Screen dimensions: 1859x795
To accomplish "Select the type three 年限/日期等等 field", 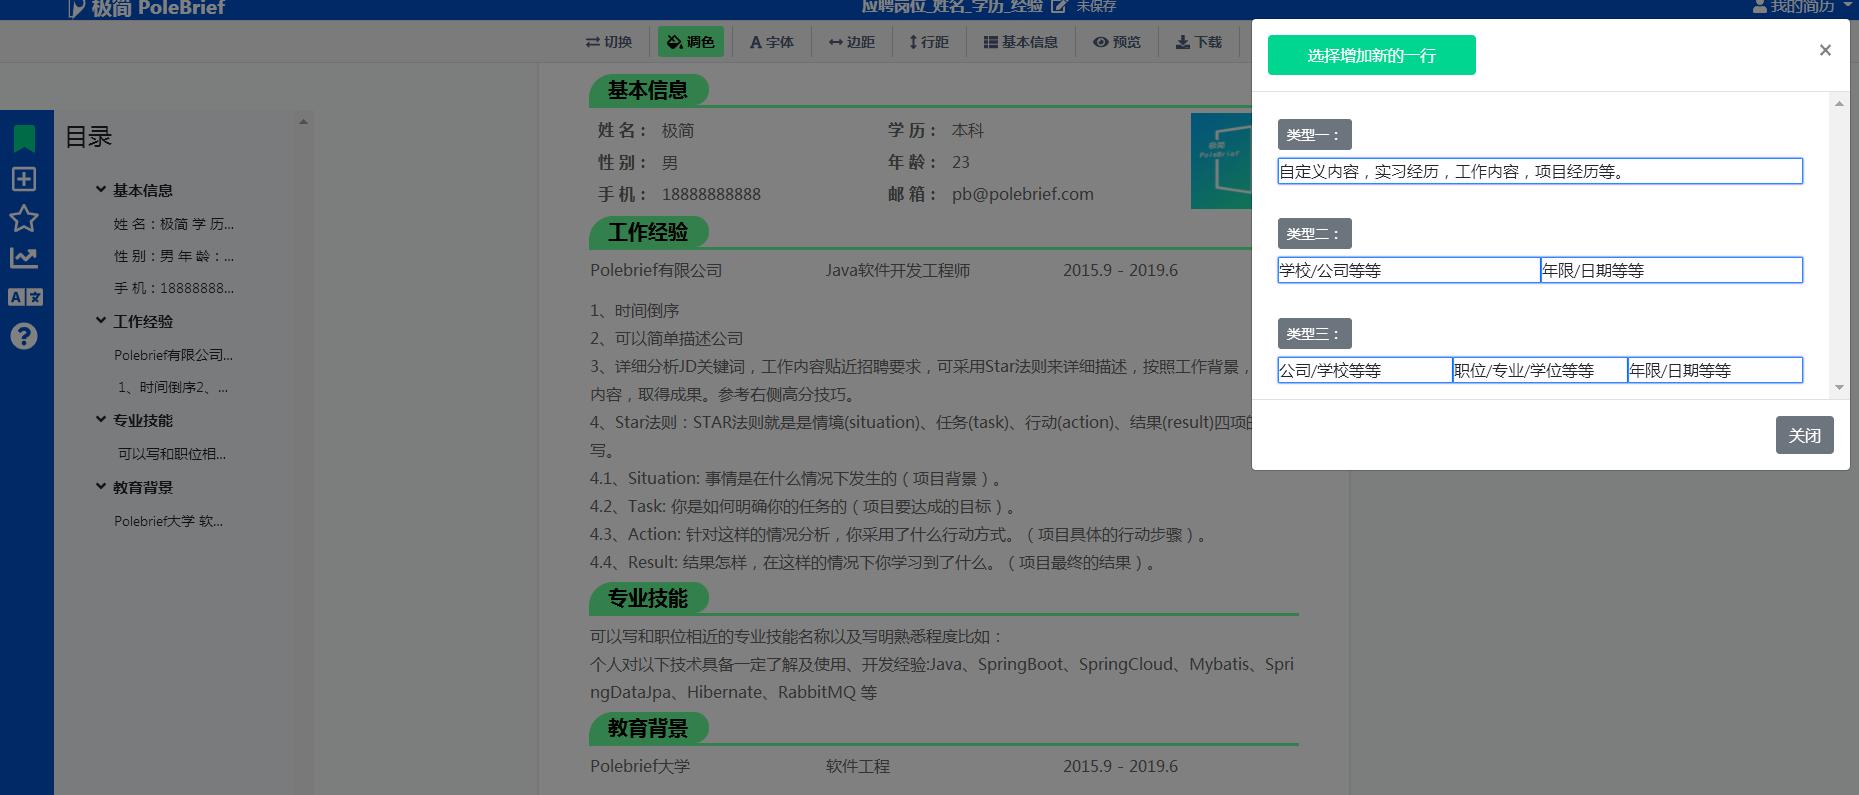I will (x=1715, y=370).
